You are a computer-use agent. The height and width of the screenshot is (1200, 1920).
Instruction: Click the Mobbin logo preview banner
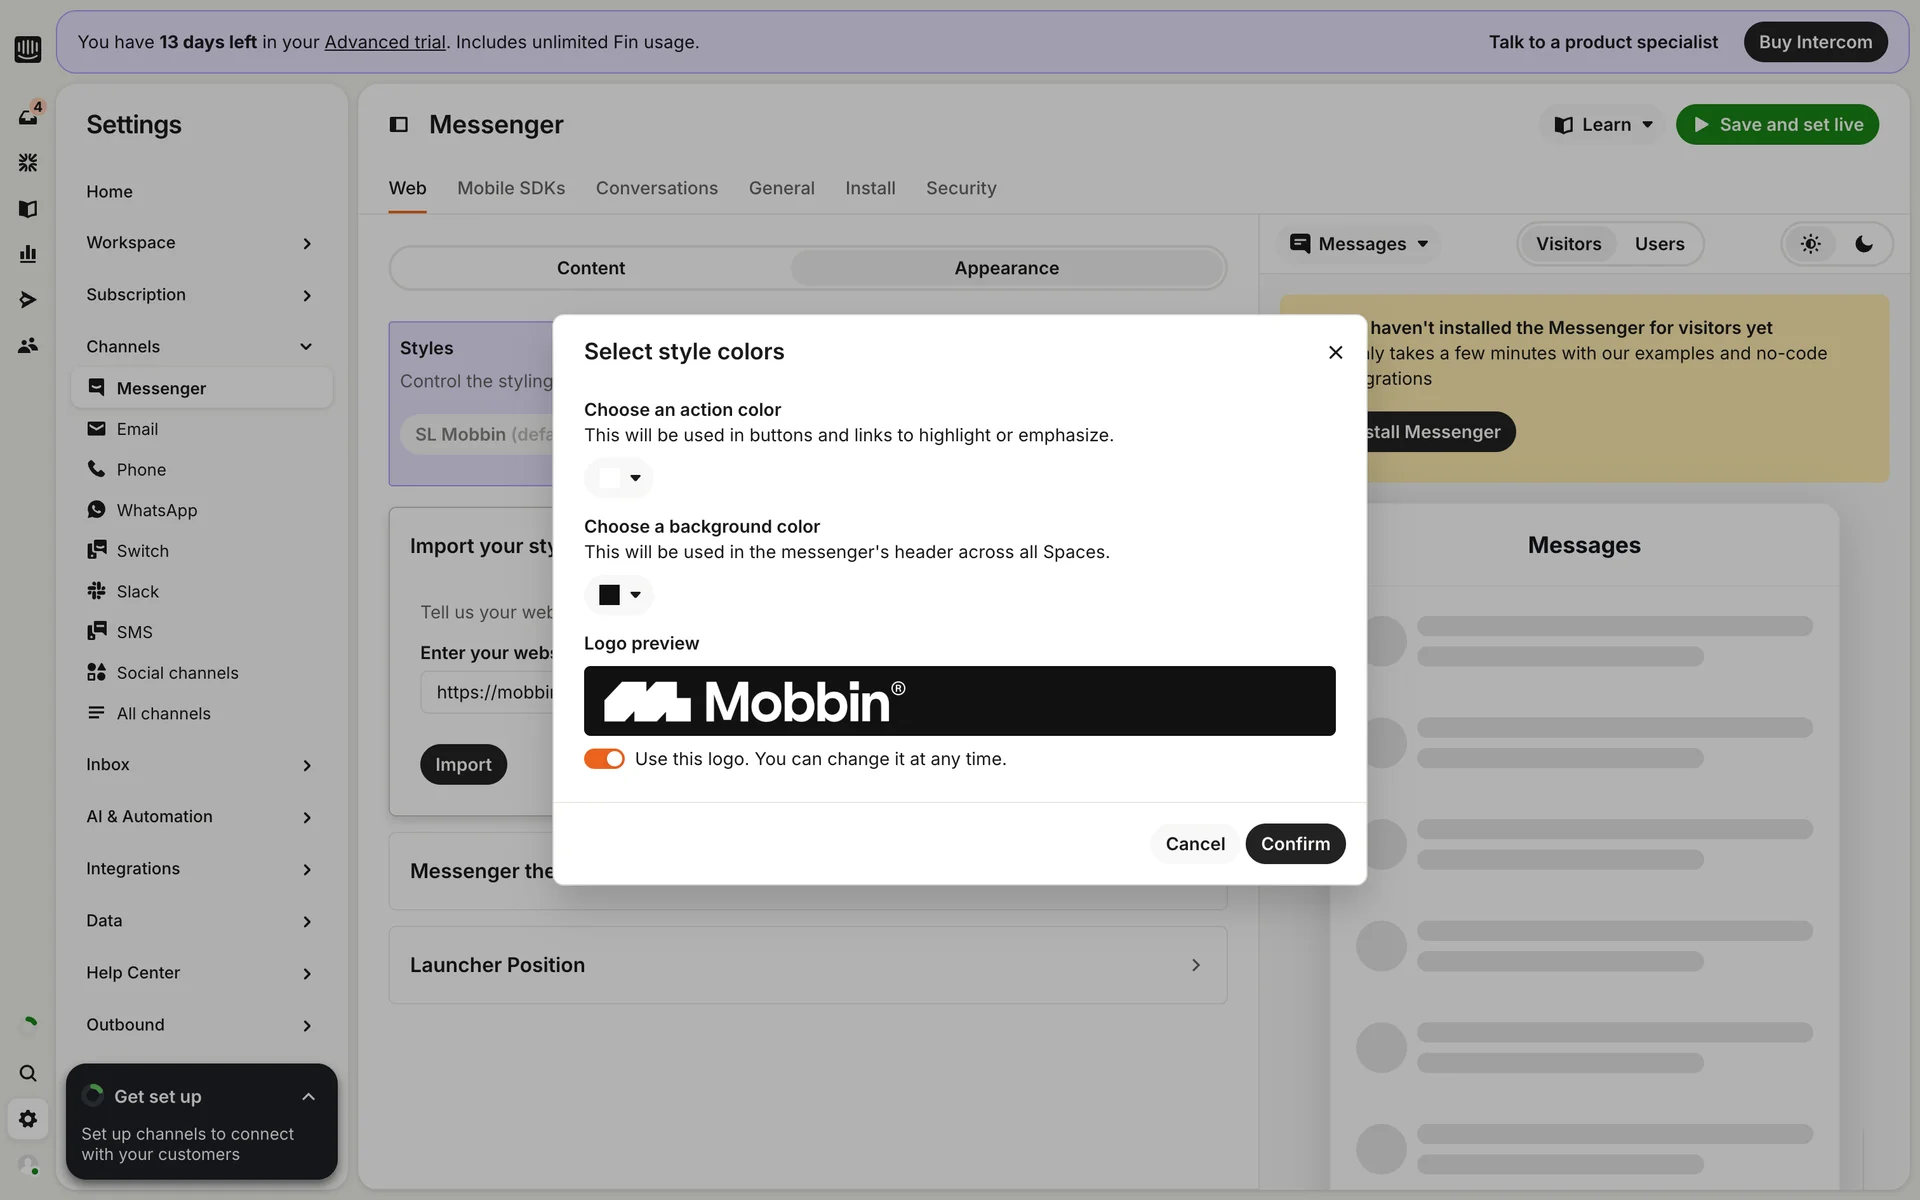coord(959,701)
